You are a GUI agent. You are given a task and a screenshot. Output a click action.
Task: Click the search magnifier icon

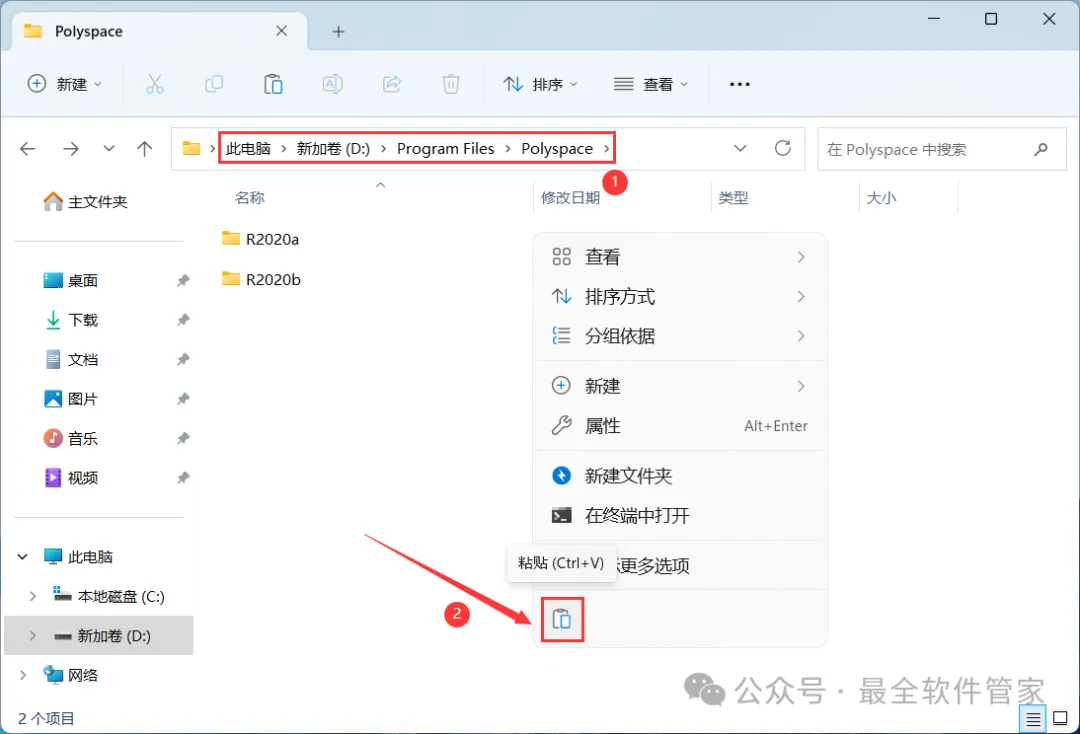1041,149
